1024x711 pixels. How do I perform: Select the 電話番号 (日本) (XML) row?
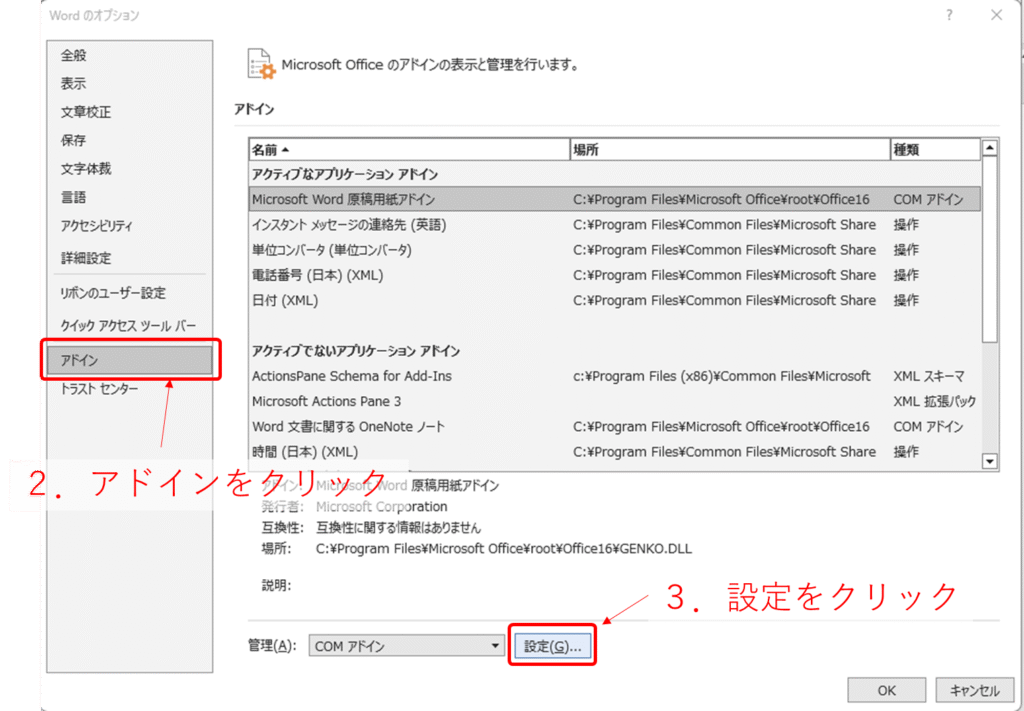(615, 276)
